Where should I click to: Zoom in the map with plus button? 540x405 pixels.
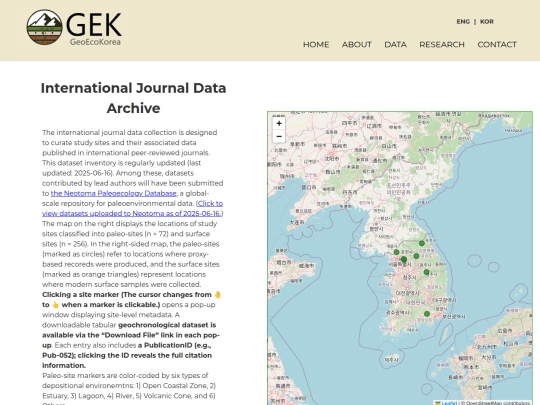coord(279,123)
